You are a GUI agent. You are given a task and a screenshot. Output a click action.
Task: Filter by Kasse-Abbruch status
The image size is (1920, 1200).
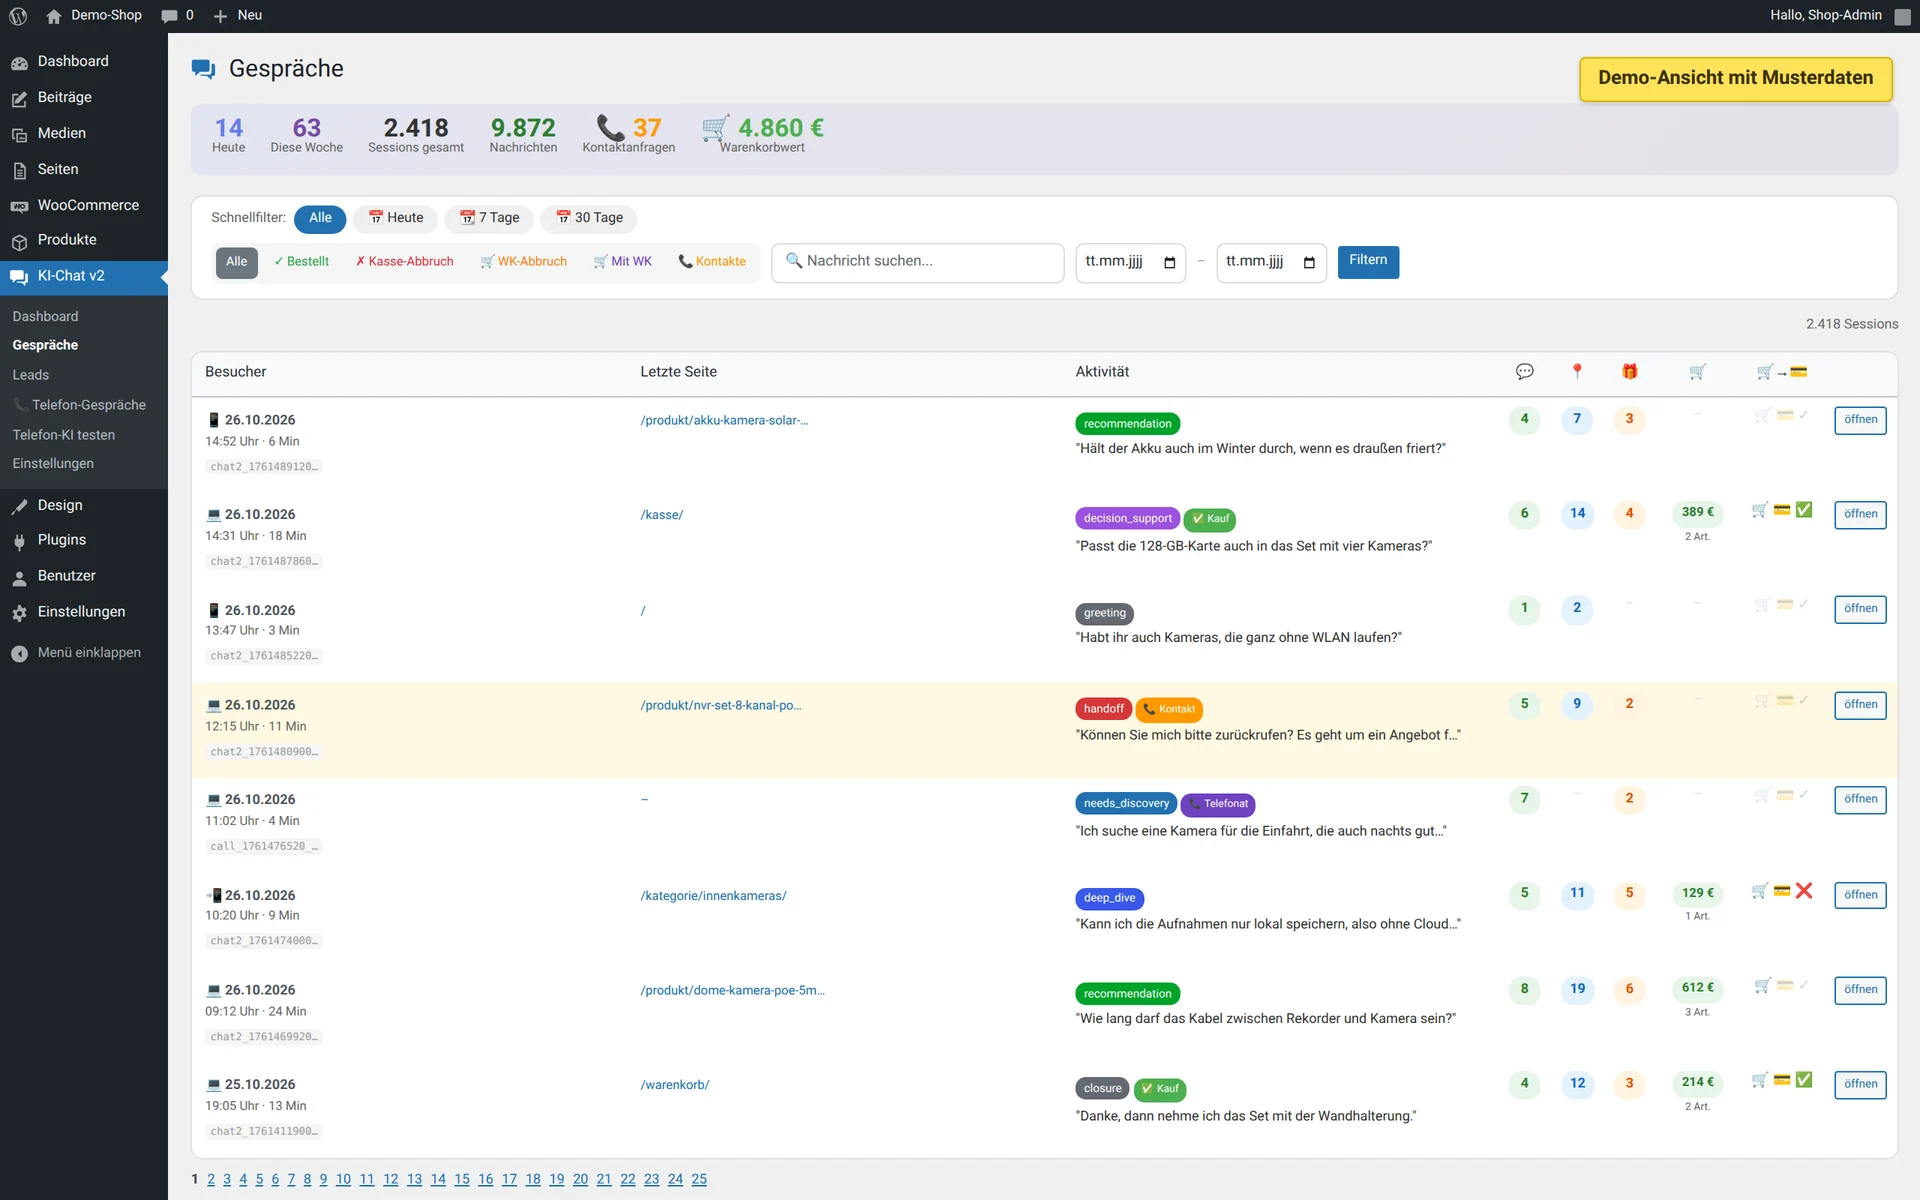[x=404, y=262]
